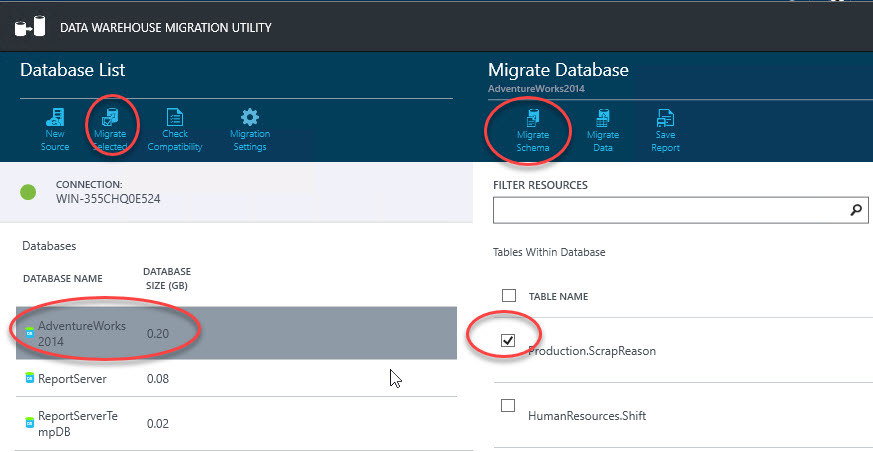
Task: Click the Migrate Data icon
Action: pyautogui.click(x=603, y=119)
